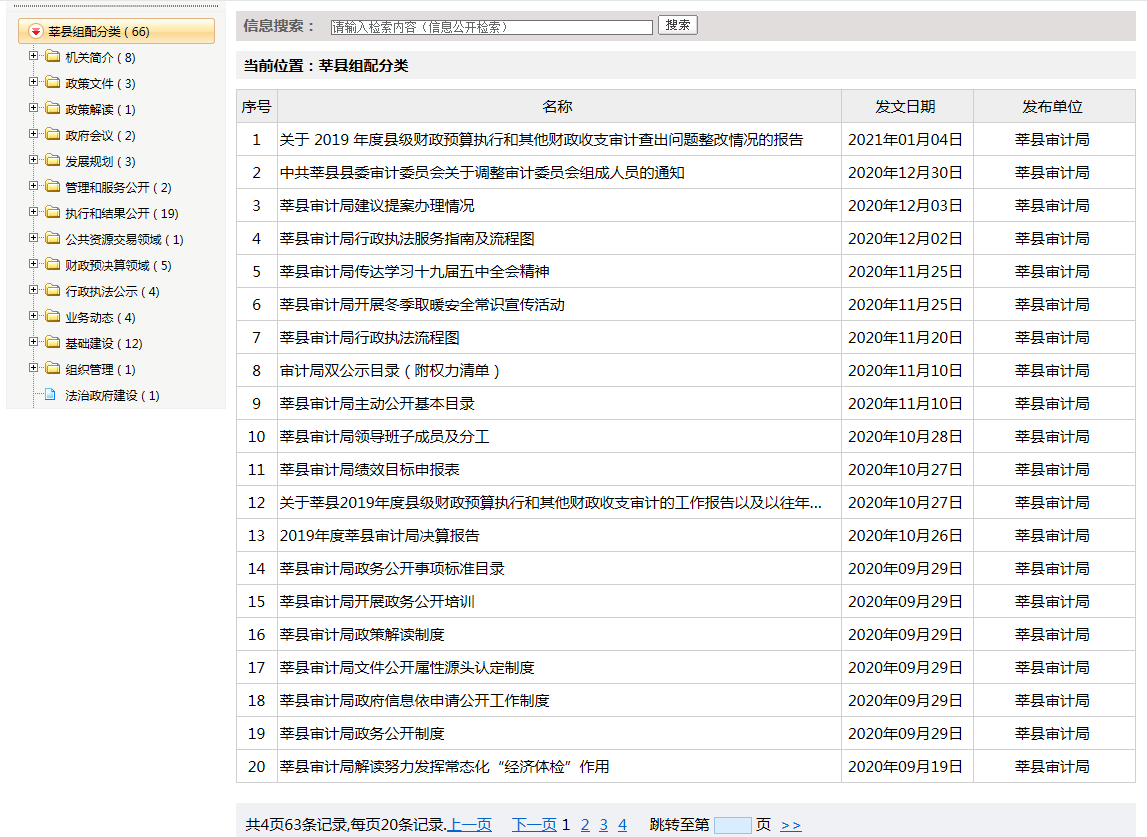The width and height of the screenshot is (1147, 837).
Task: Expand the 政策文件 tree node
Action: click(x=33, y=82)
